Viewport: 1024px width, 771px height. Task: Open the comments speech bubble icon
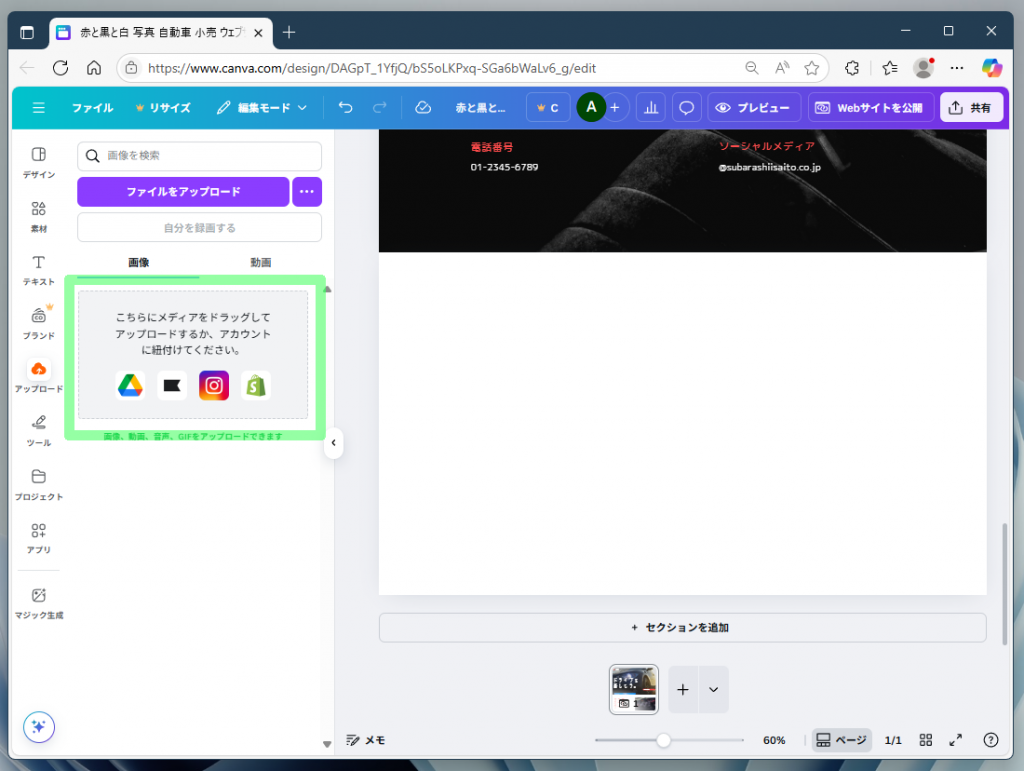687,108
